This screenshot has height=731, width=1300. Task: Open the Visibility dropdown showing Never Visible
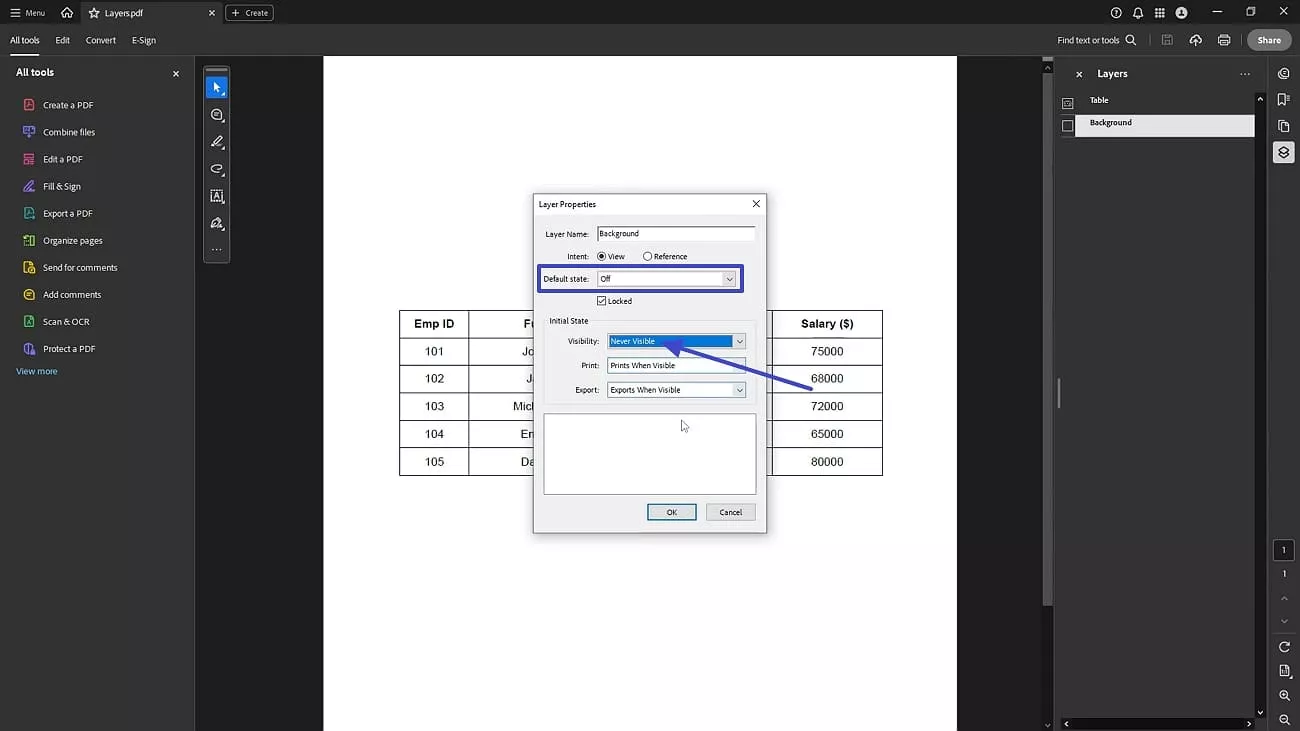point(737,341)
